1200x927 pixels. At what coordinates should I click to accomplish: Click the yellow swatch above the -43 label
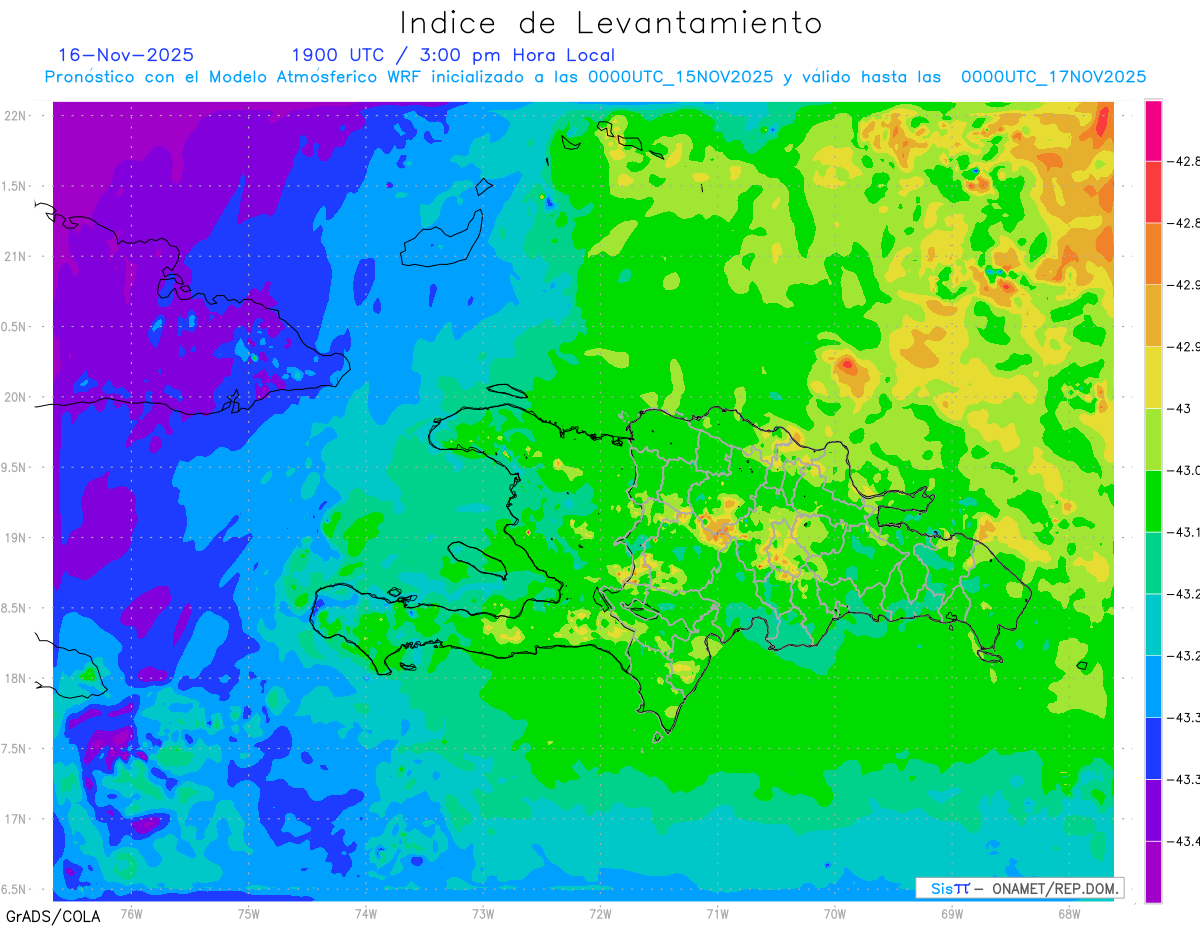click(1153, 377)
